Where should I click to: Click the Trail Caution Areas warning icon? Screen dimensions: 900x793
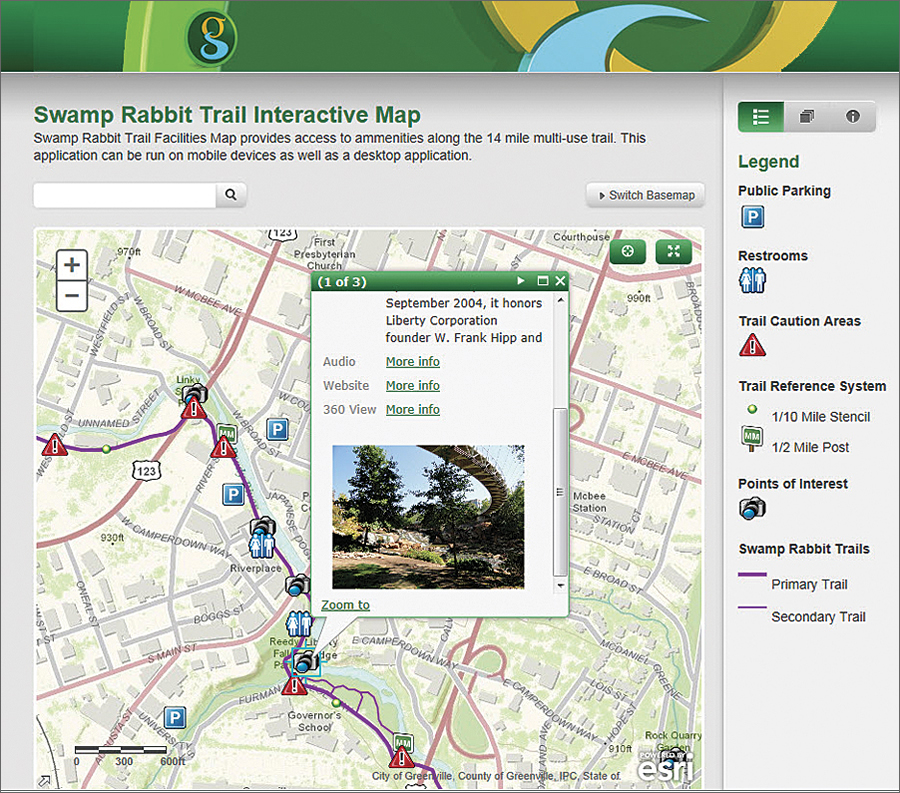coord(751,344)
